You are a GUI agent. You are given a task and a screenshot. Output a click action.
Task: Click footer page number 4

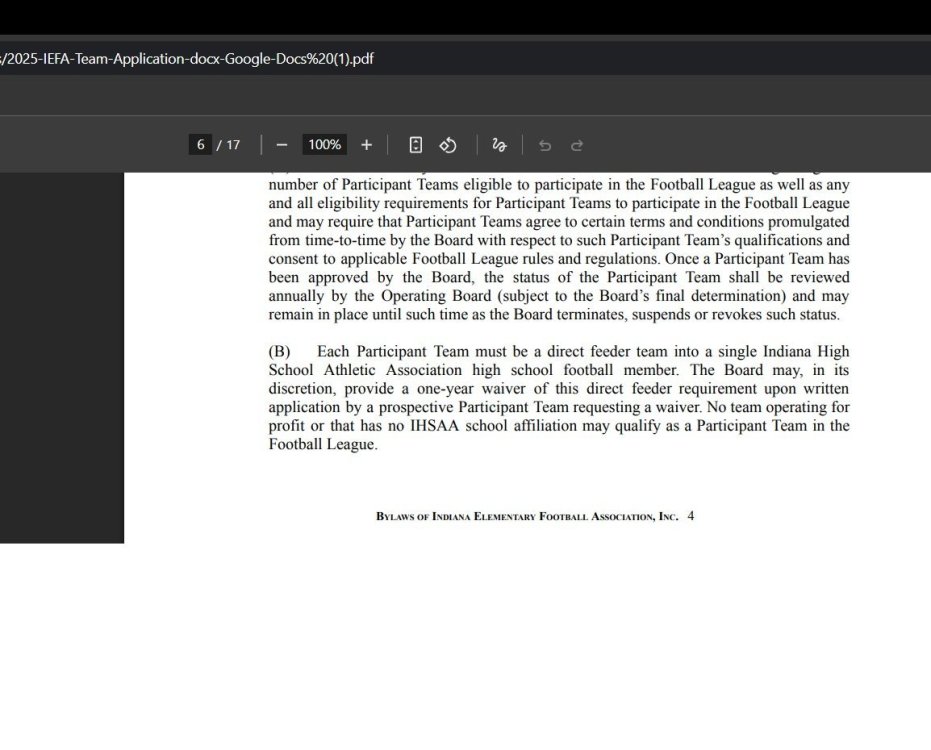691,515
